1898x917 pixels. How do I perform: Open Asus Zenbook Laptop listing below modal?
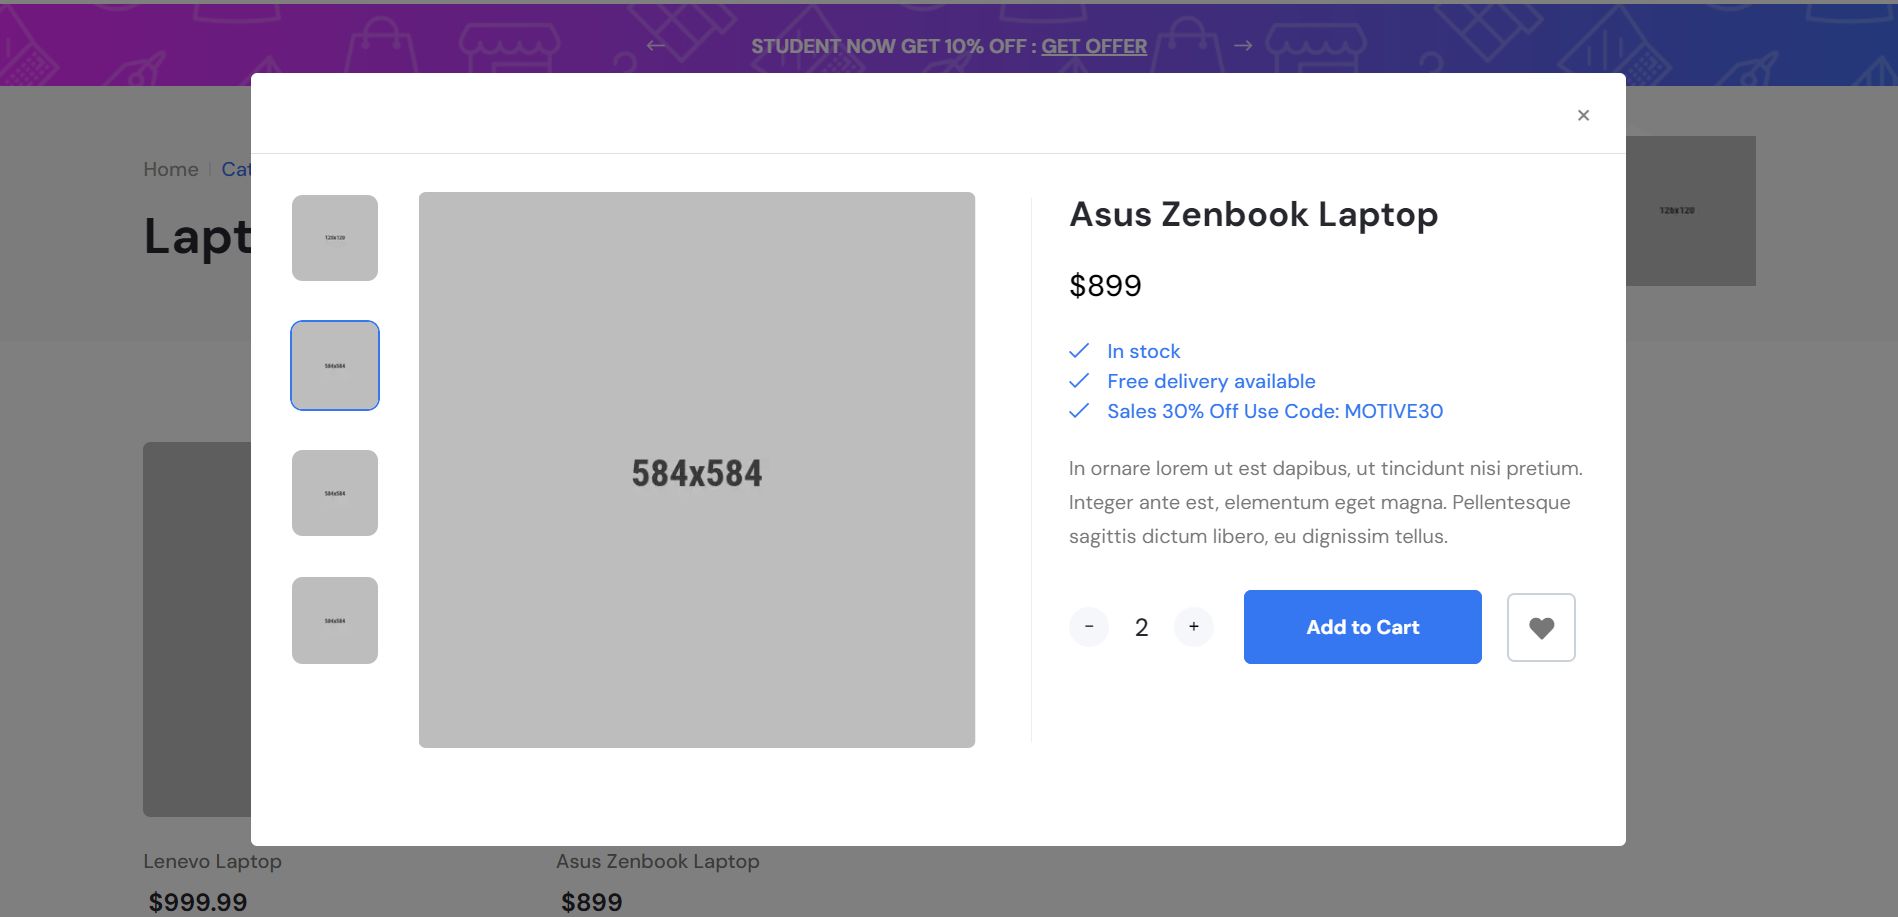(658, 861)
